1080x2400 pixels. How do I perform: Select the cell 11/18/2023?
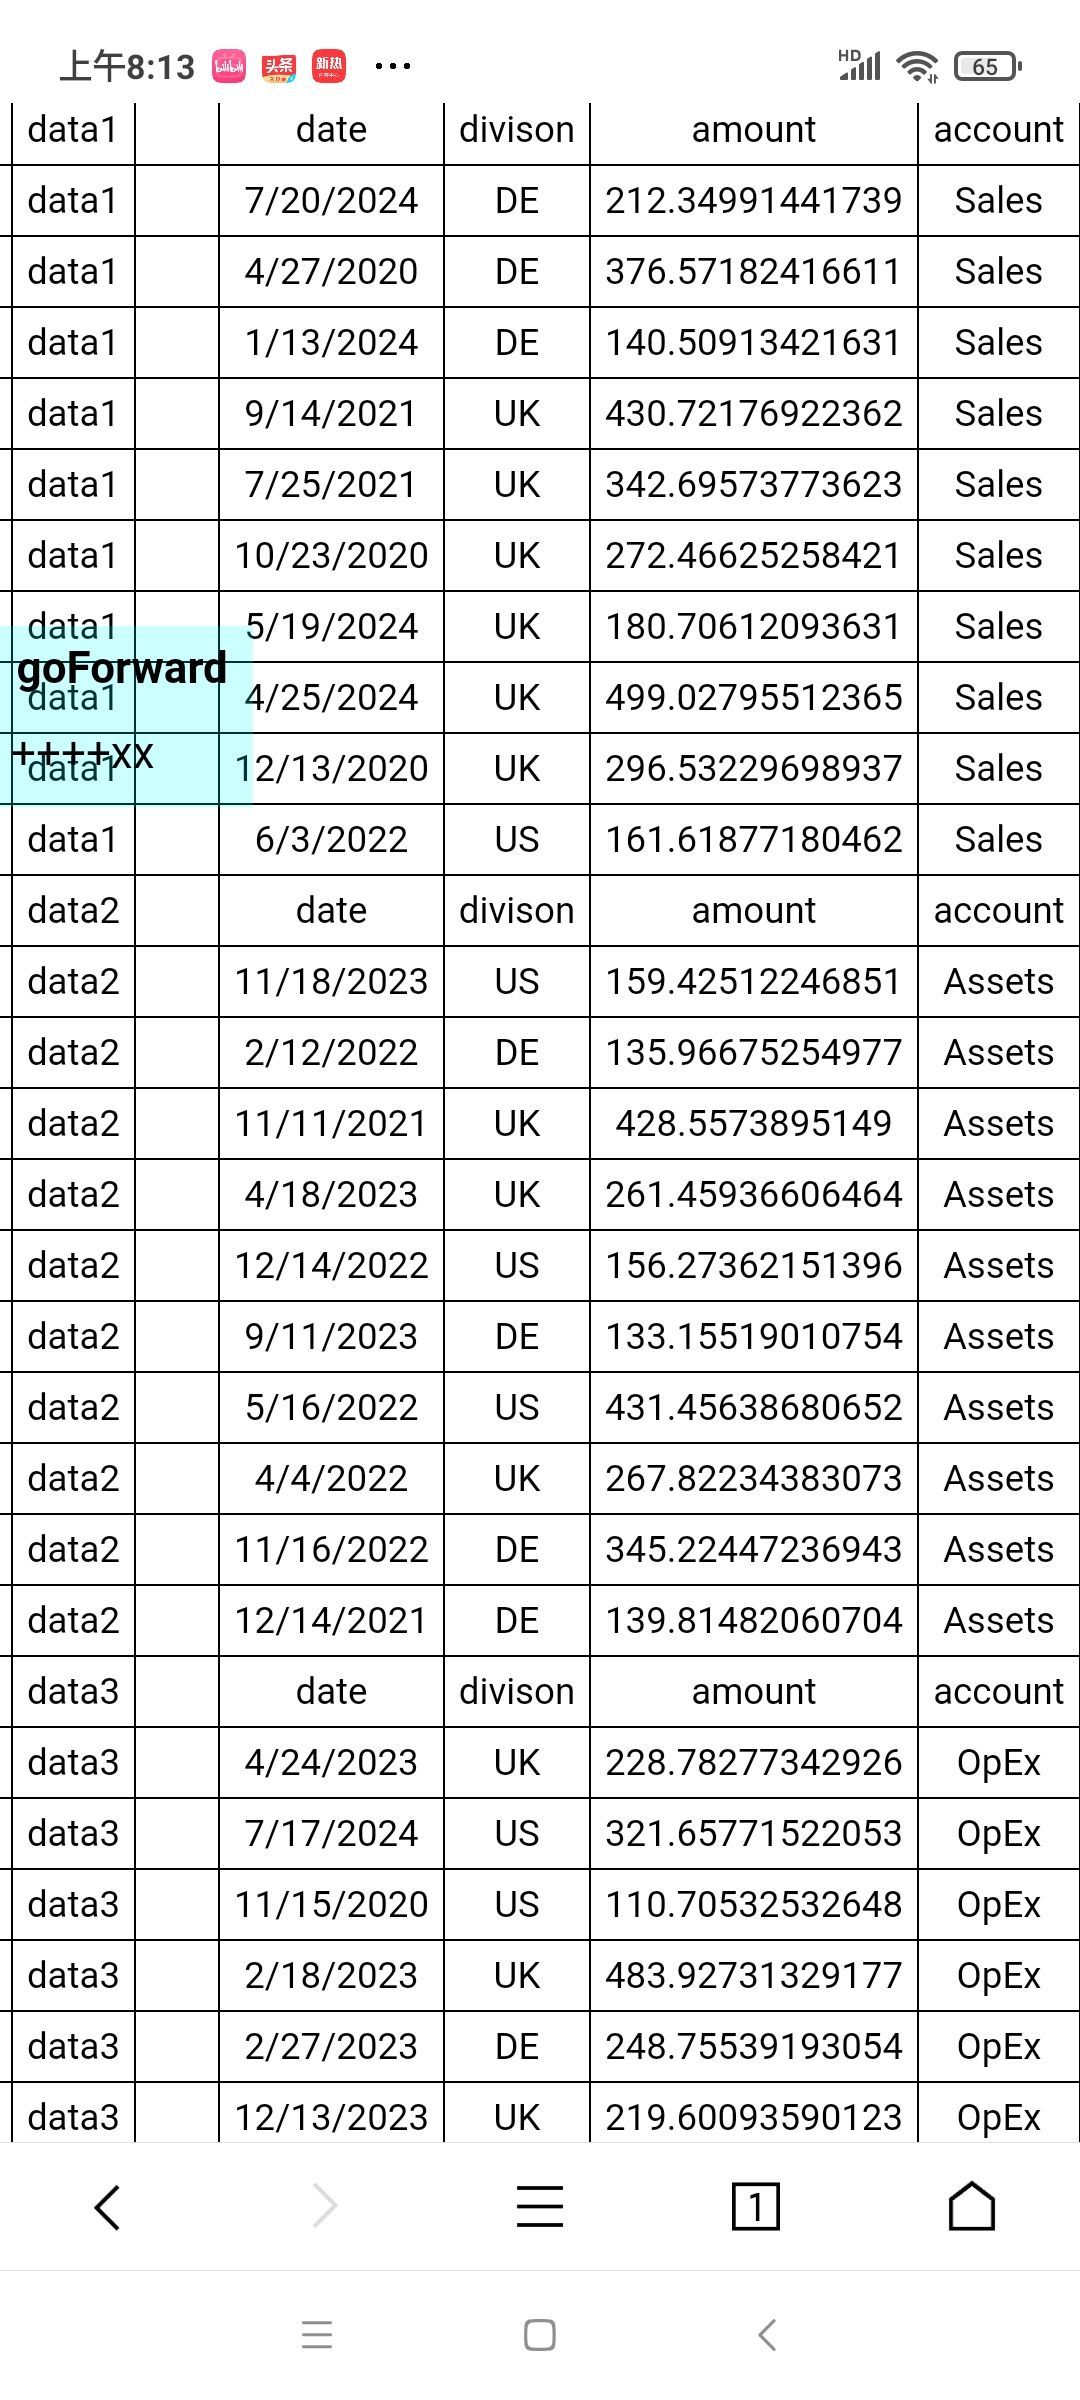tap(331, 982)
